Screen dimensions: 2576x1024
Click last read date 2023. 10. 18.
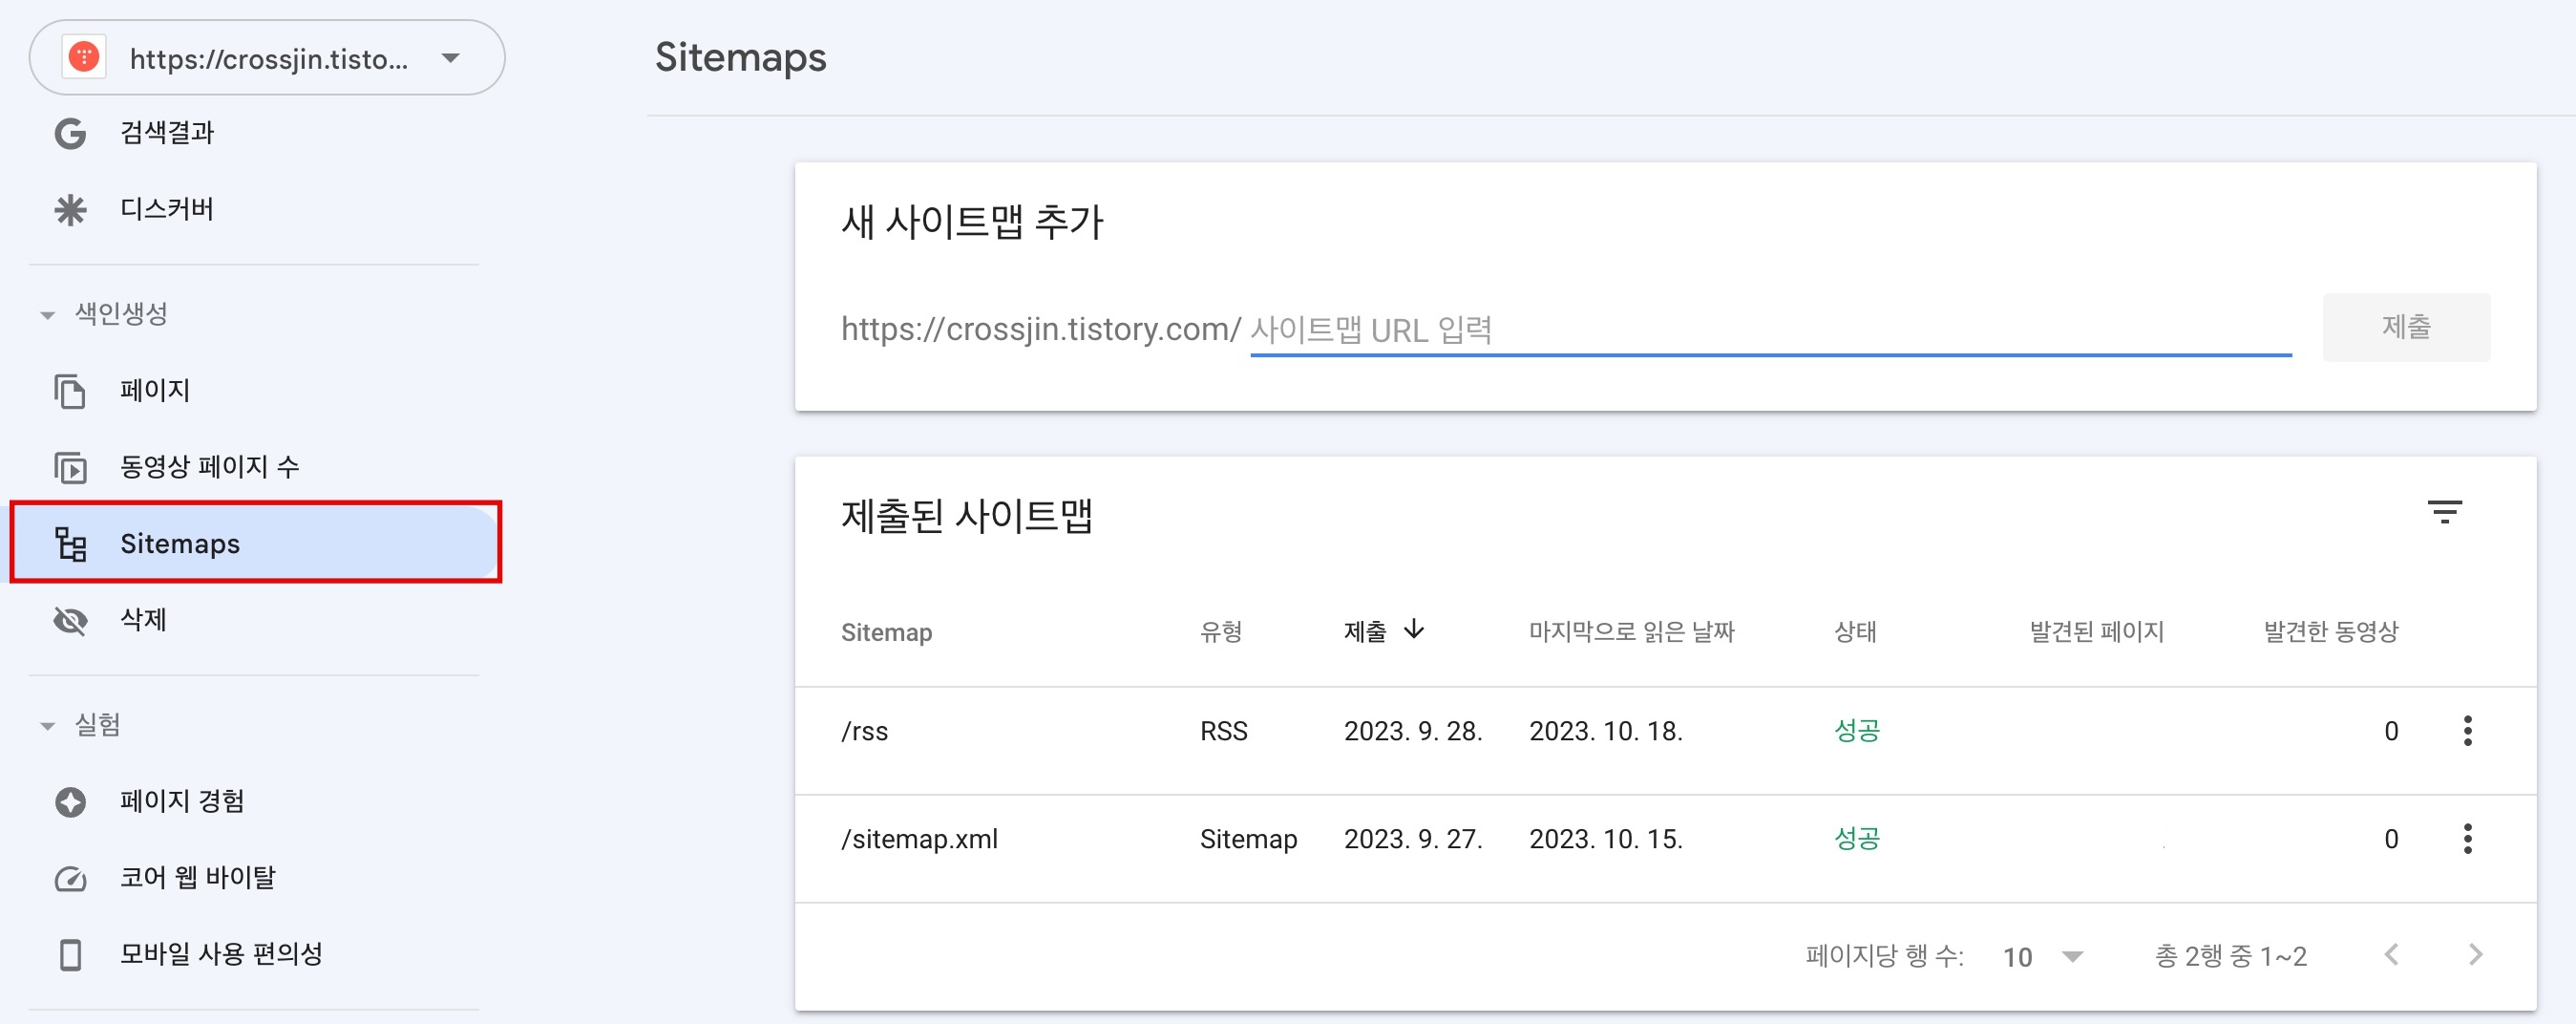pos(1606,731)
